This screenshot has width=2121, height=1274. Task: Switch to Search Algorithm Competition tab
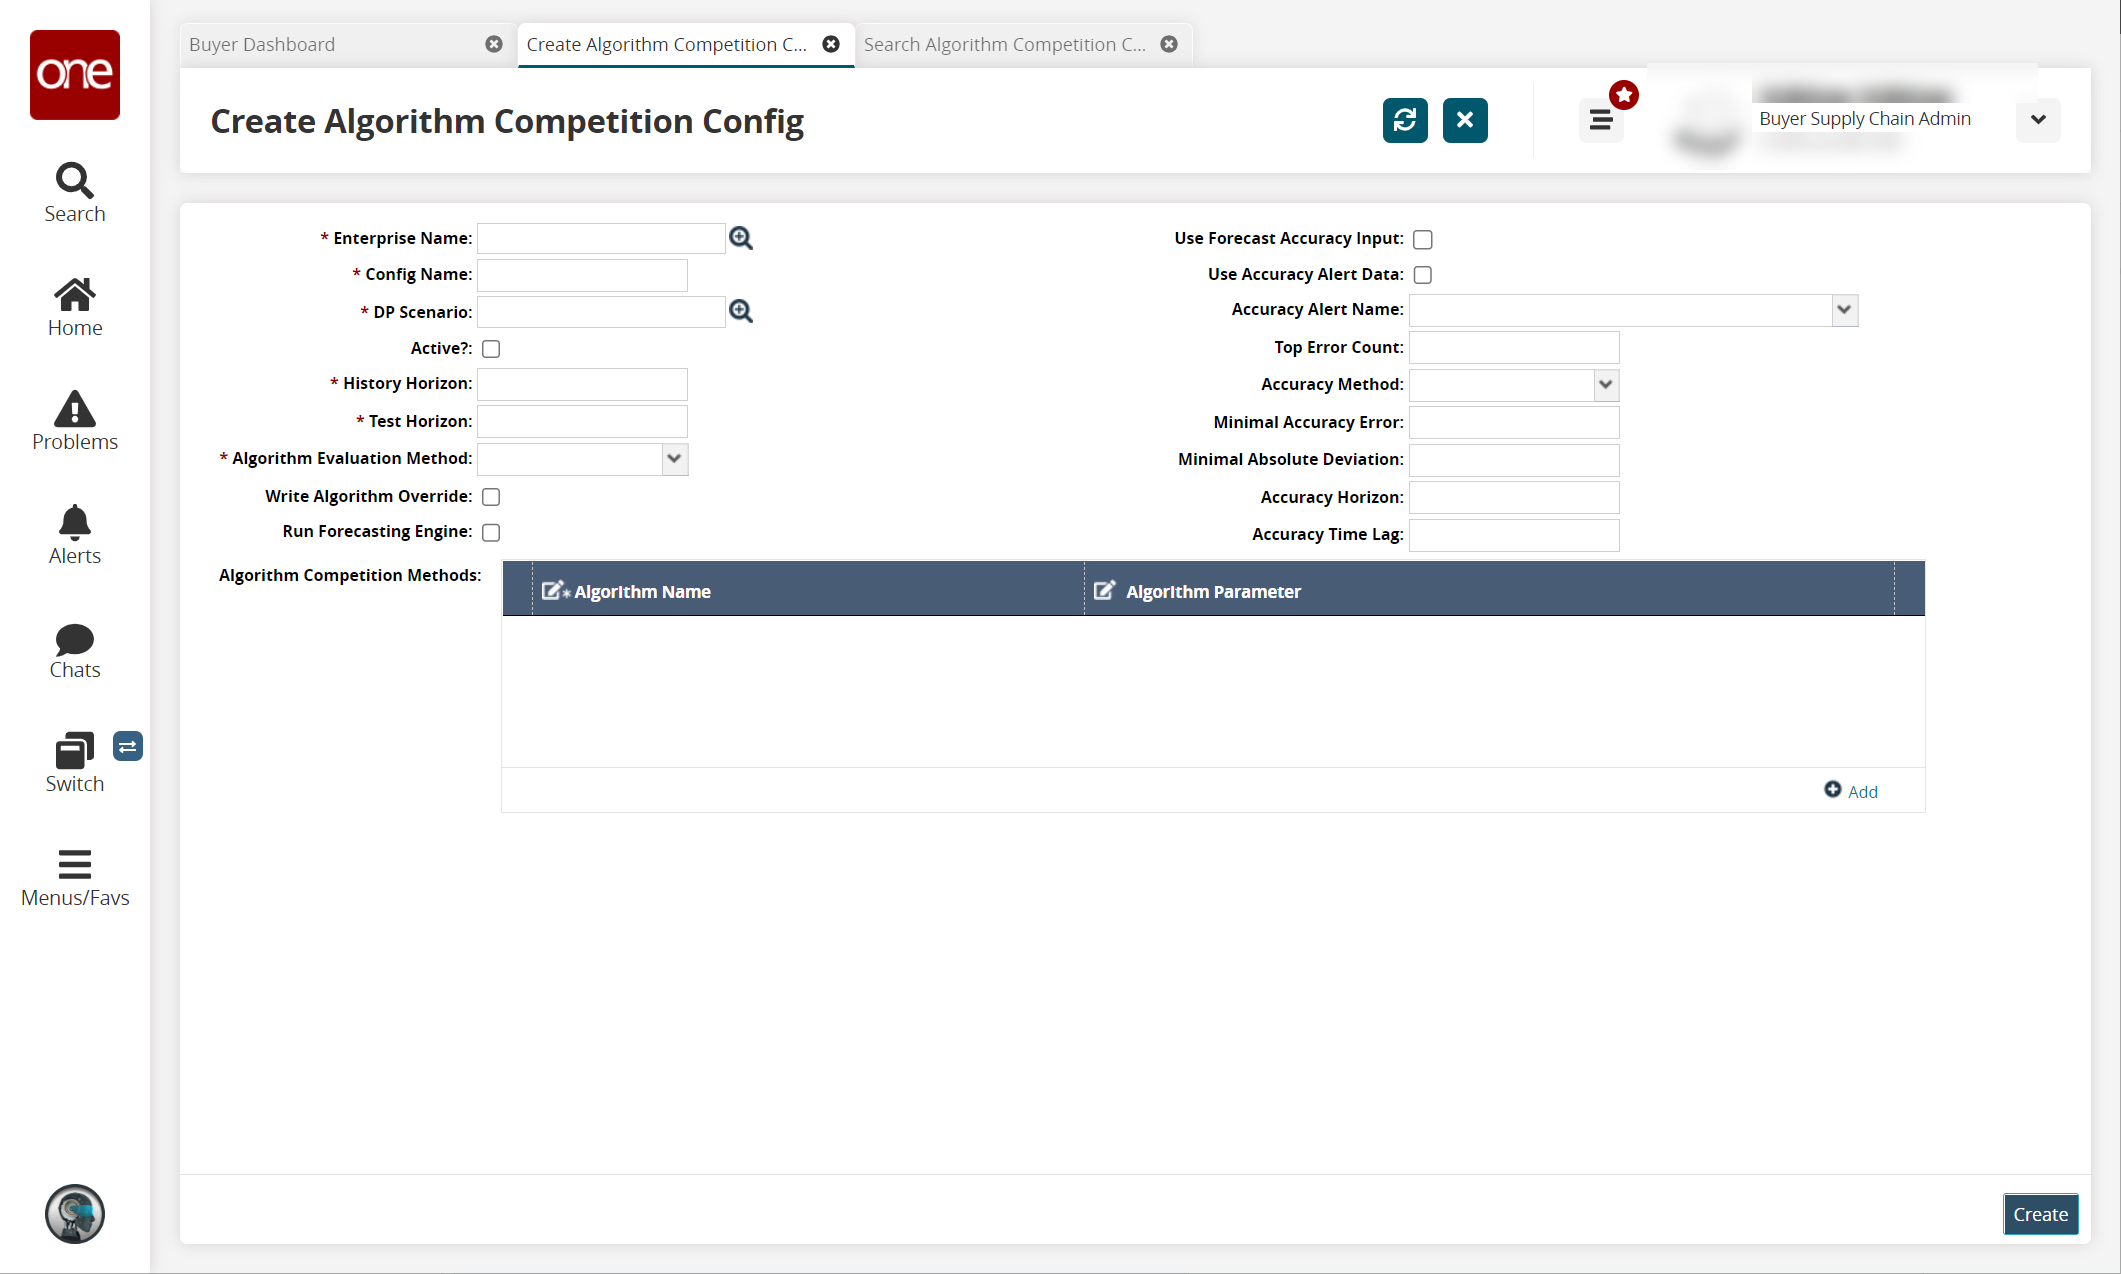(1005, 45)
